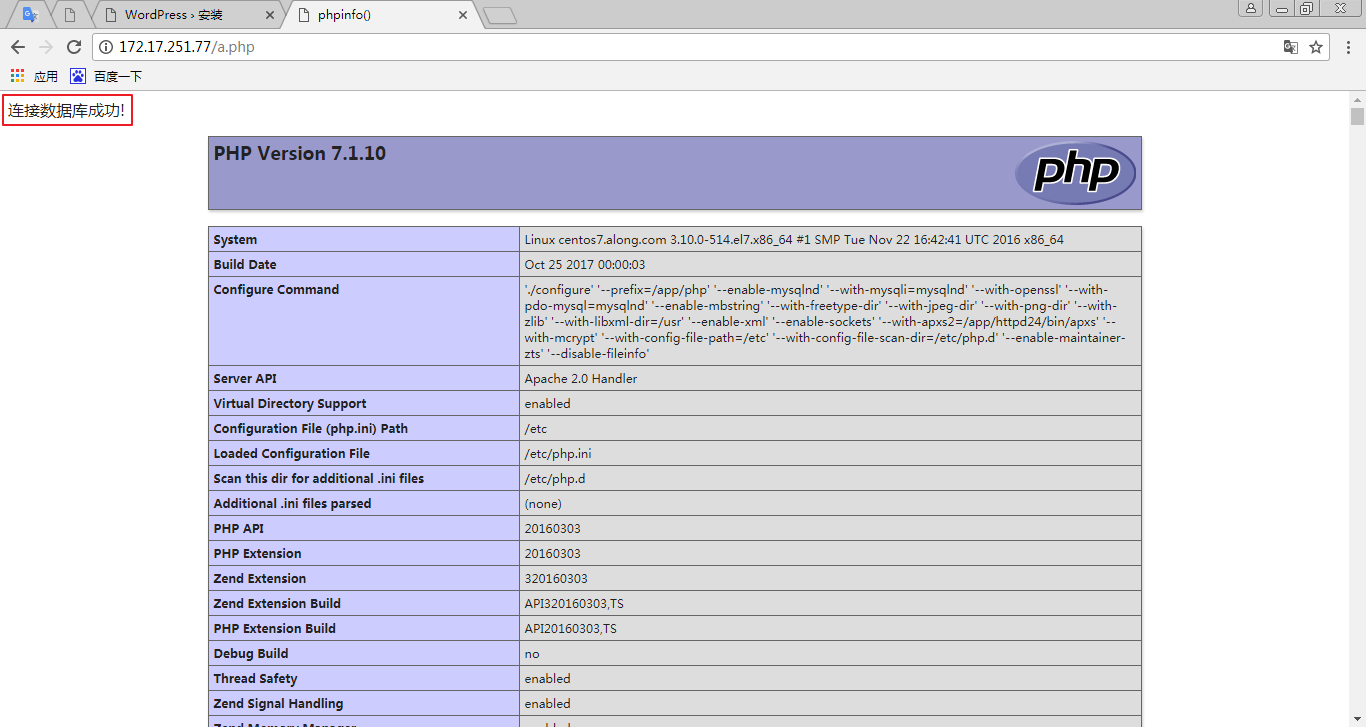
Task: Reload the current page
Action: click(73, 46)
